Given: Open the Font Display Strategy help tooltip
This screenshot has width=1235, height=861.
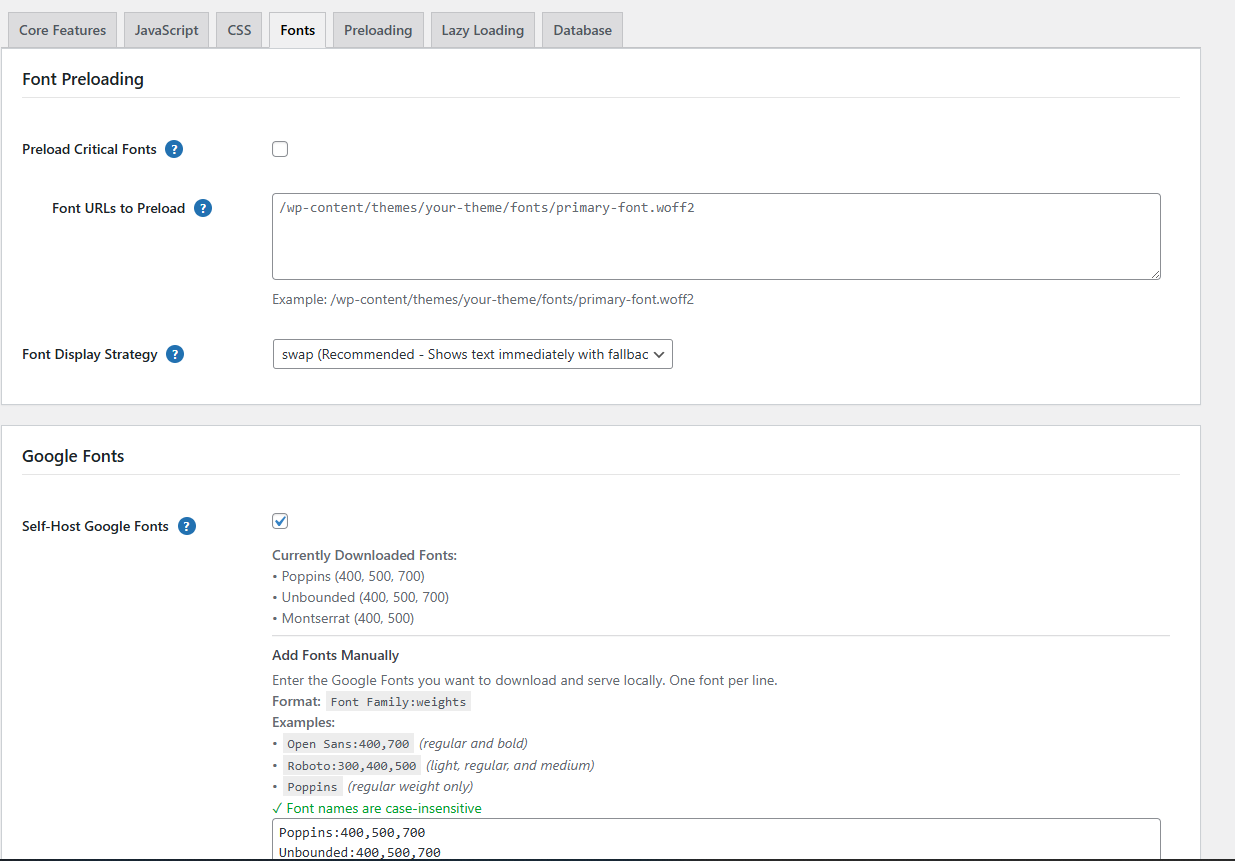Looking at the screenshot, I should (x=174, y=353).
